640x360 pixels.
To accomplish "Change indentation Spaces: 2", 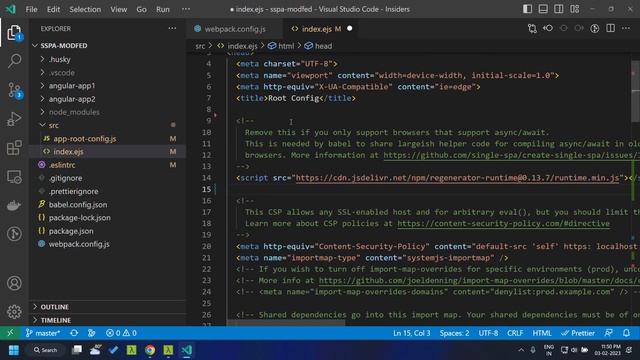I will pos(454,333).
